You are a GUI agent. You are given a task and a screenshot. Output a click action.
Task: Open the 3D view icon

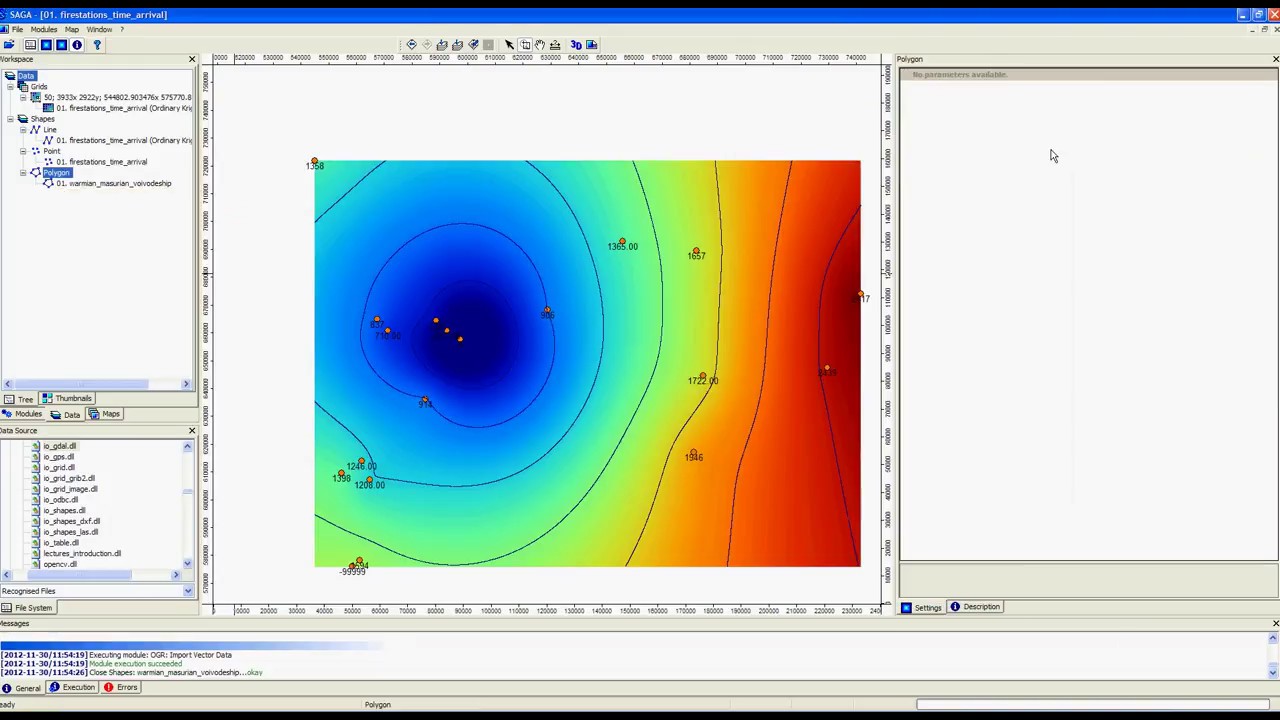576,45
